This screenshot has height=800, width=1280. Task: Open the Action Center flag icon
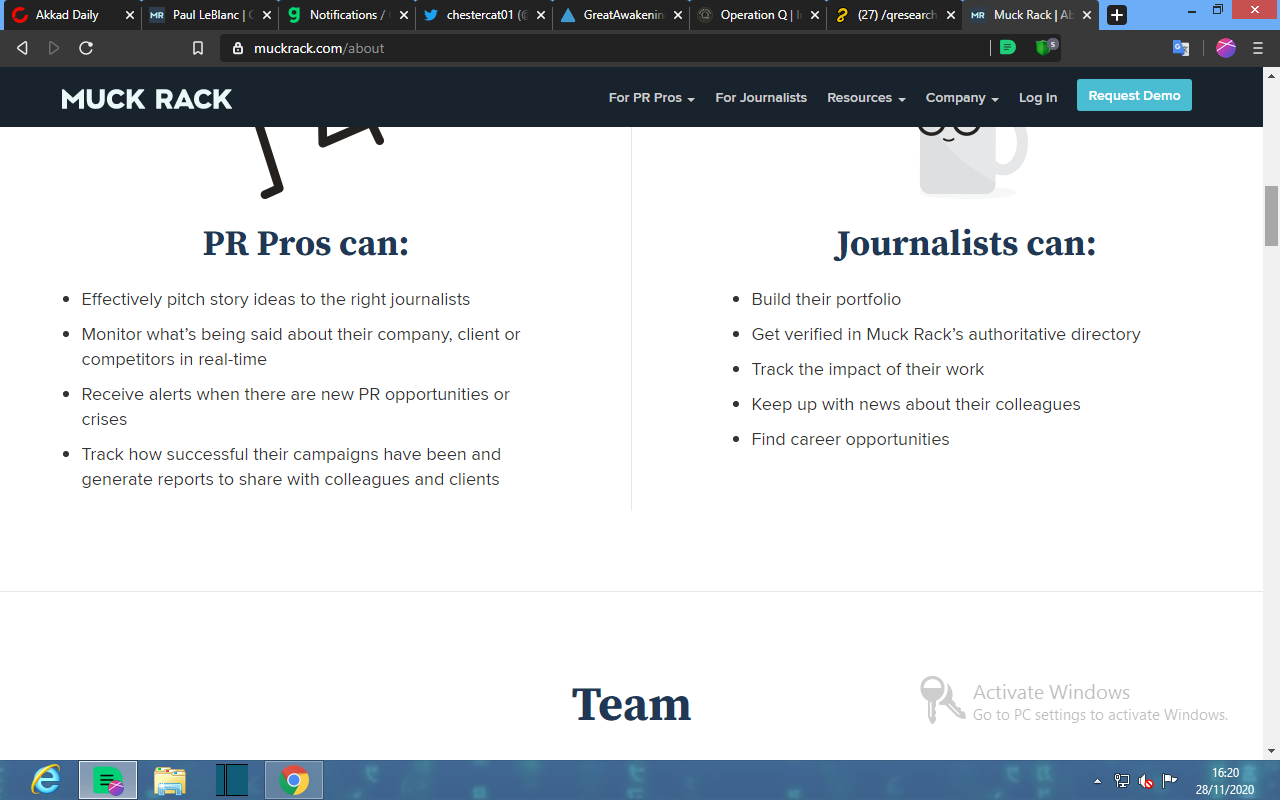pyautogui.click(x=1170, y=781)
